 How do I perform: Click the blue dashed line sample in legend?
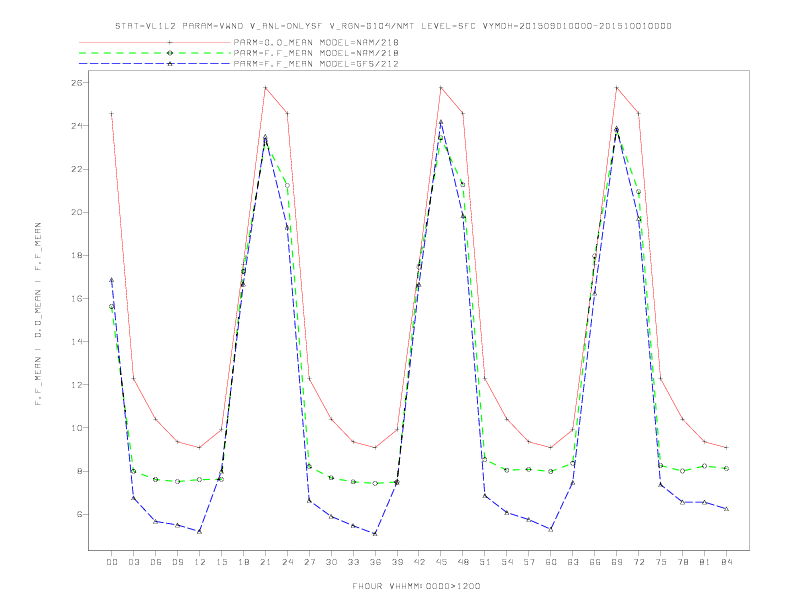coord(155,64)
